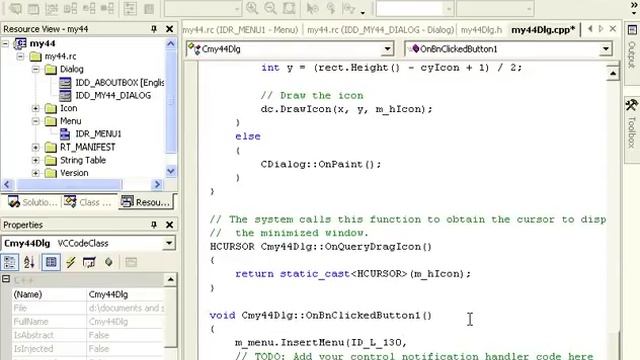Click the OnBnClickedButton1 function line

(320, 315)
